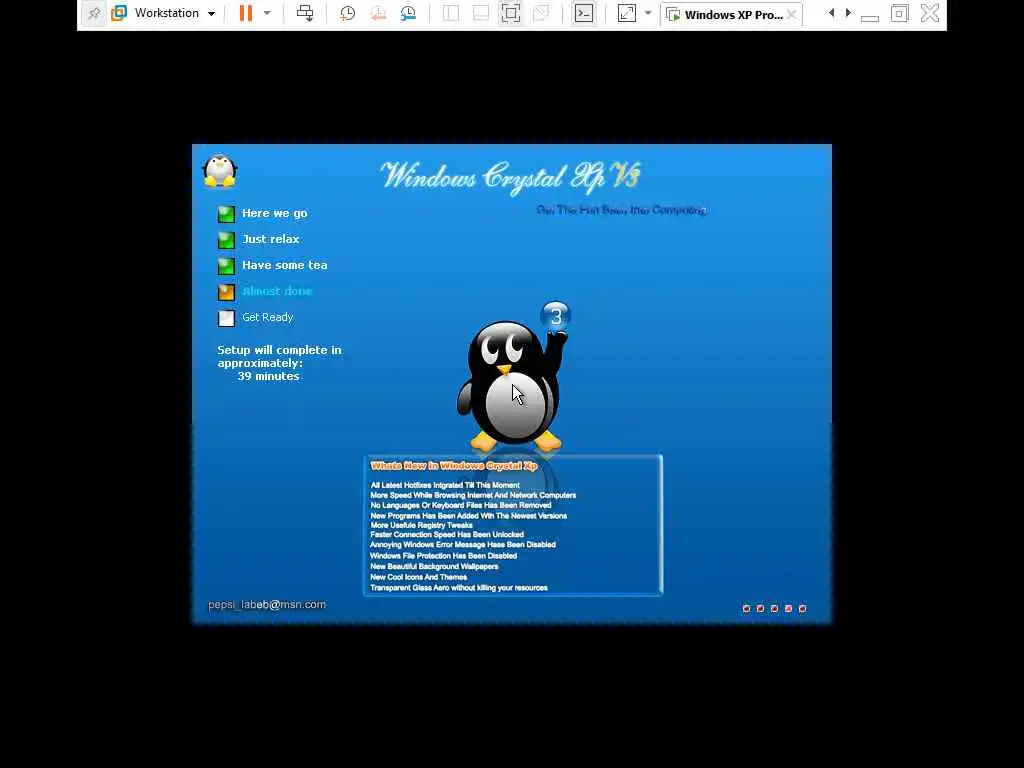
Task: Click the All Latest Hotfixes Integrated line
Action: coord(445,485)
